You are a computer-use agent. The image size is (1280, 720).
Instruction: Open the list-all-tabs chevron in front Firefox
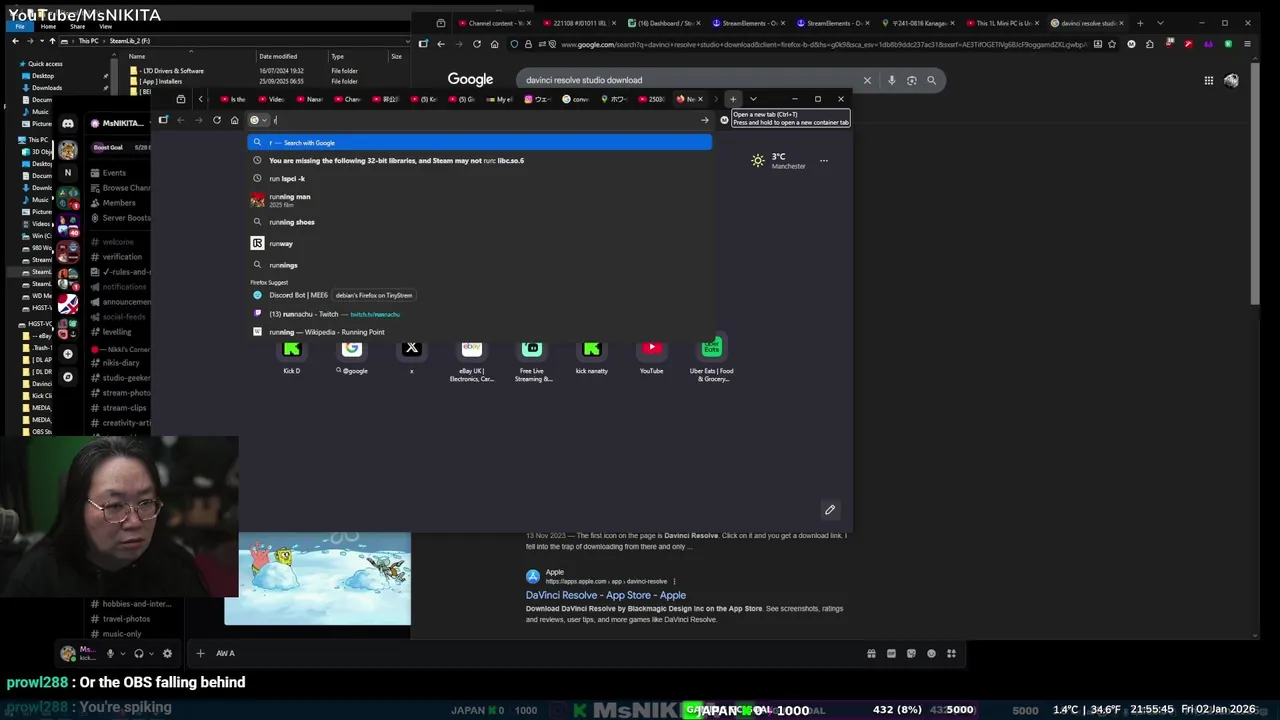(753, 99)
